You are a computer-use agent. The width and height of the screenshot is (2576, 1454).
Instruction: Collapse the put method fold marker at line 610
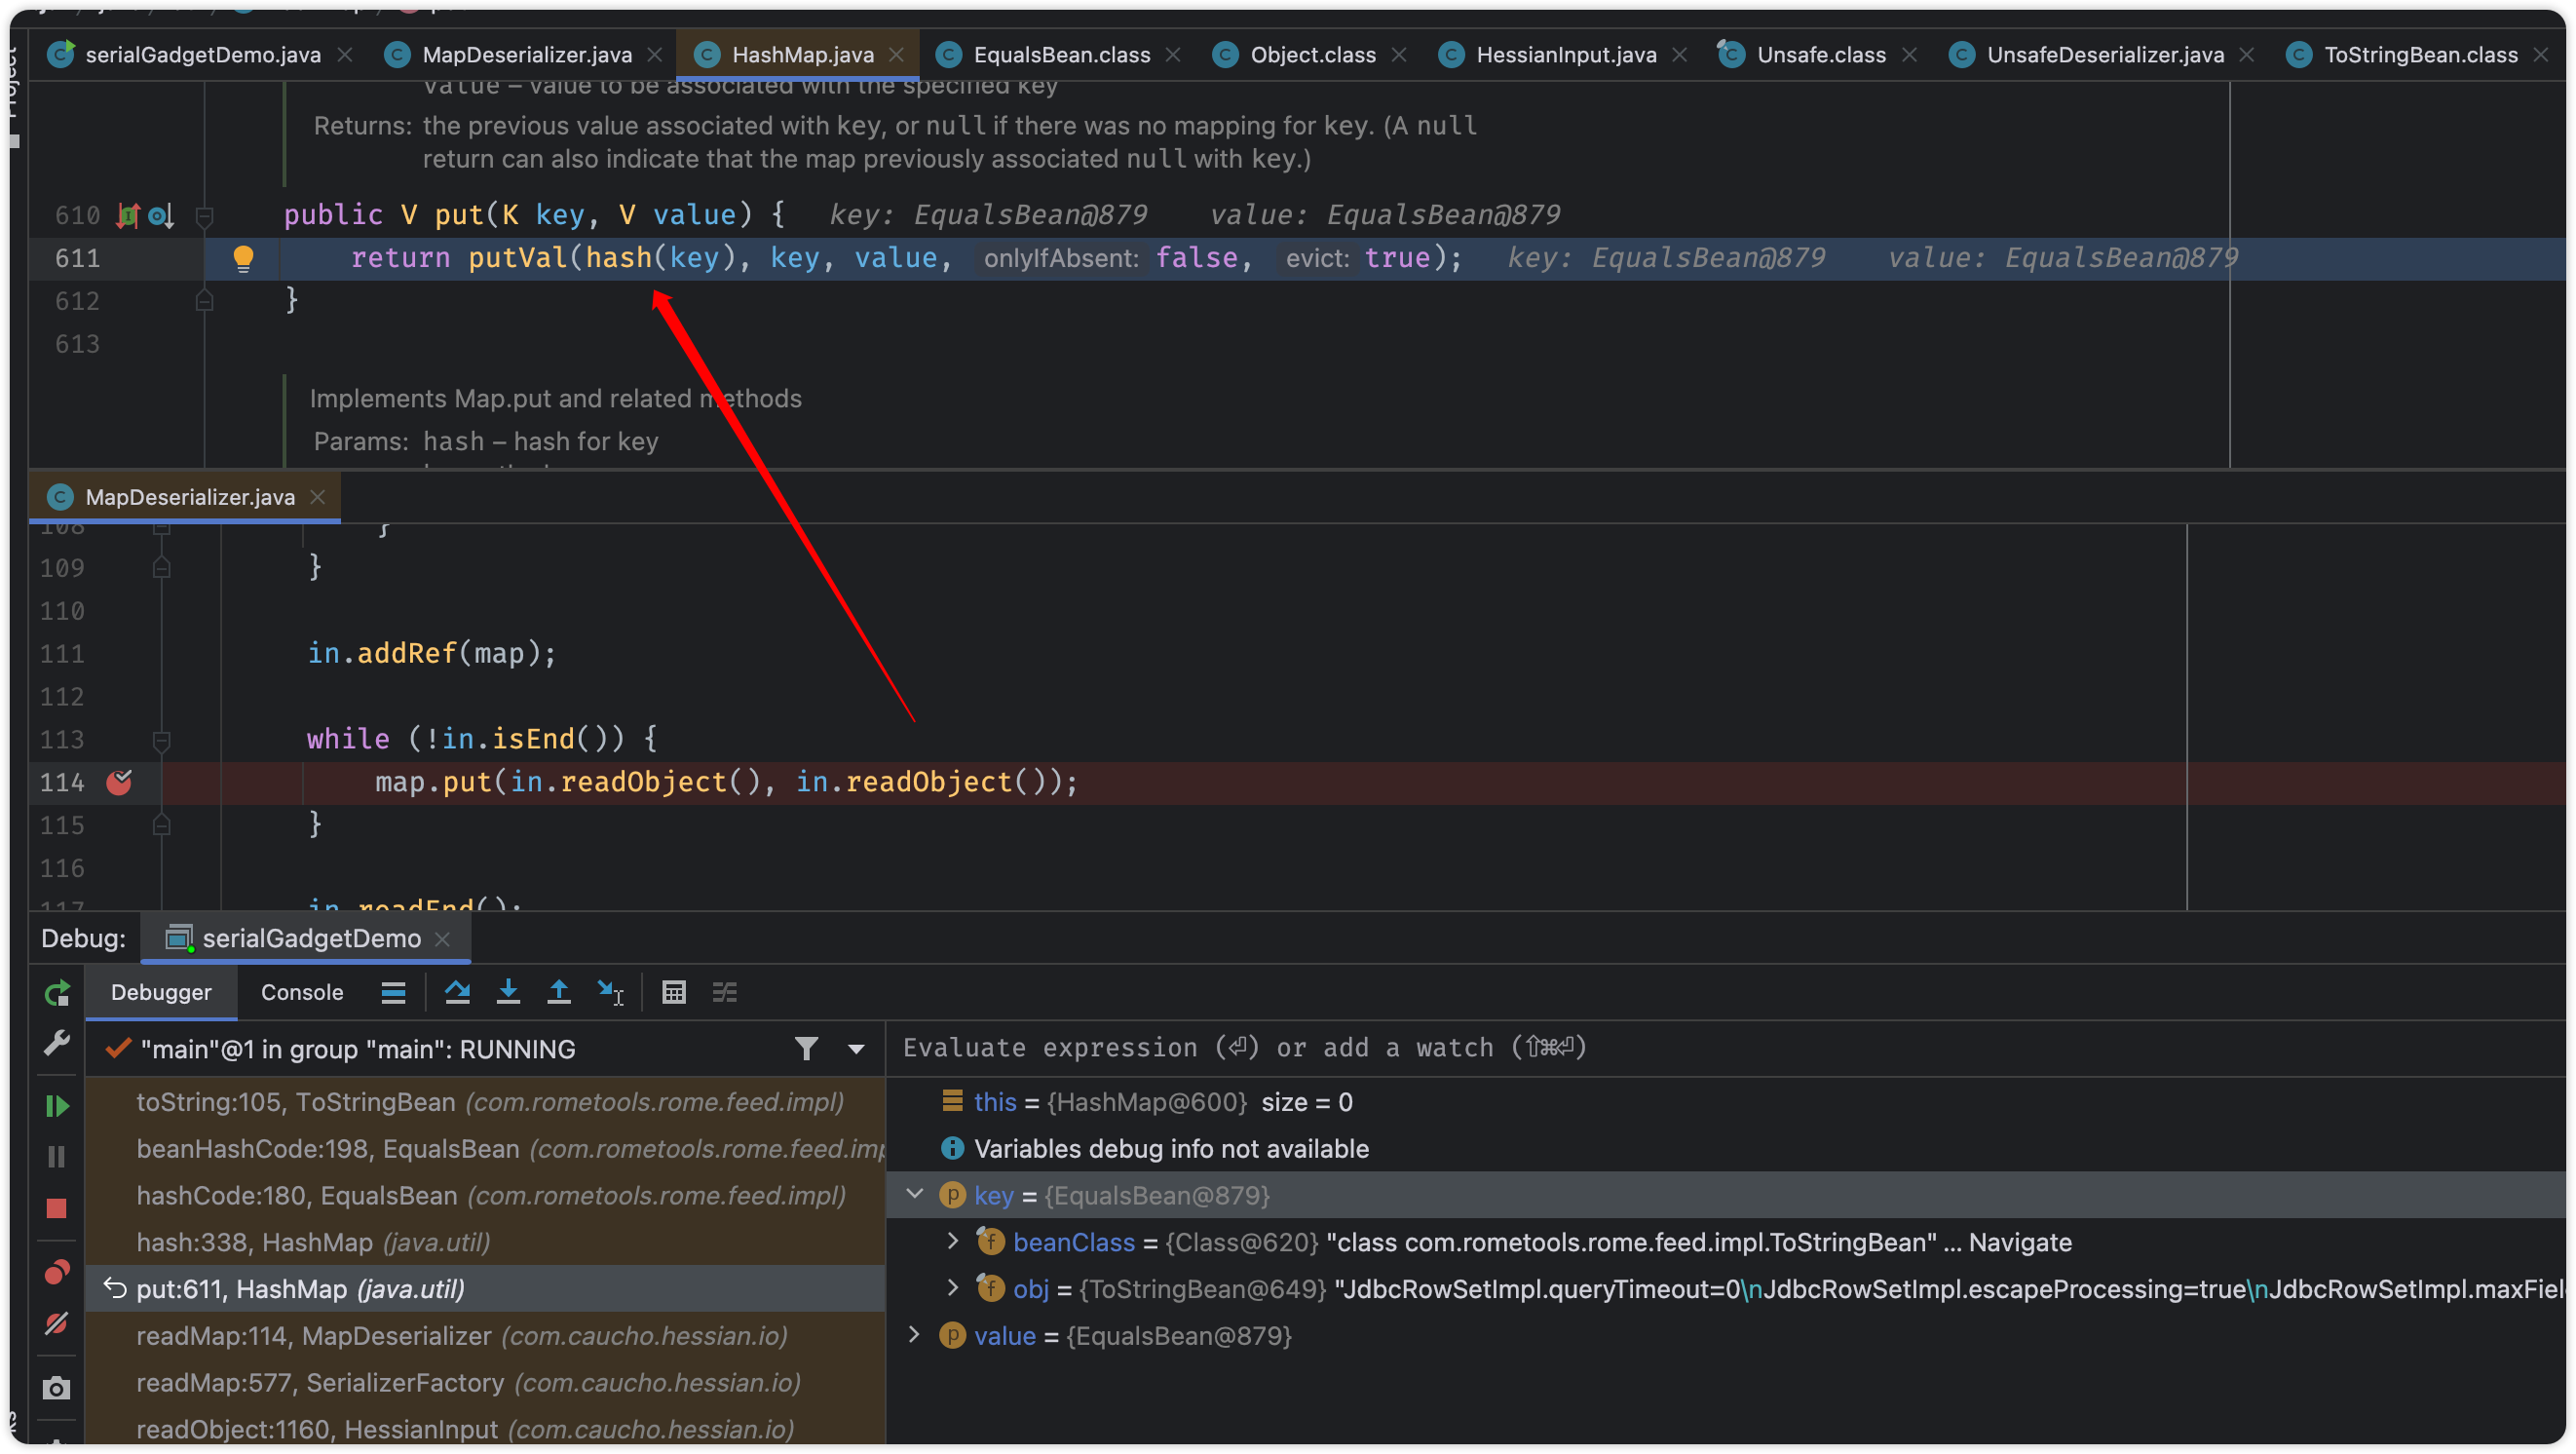point(204,215)
